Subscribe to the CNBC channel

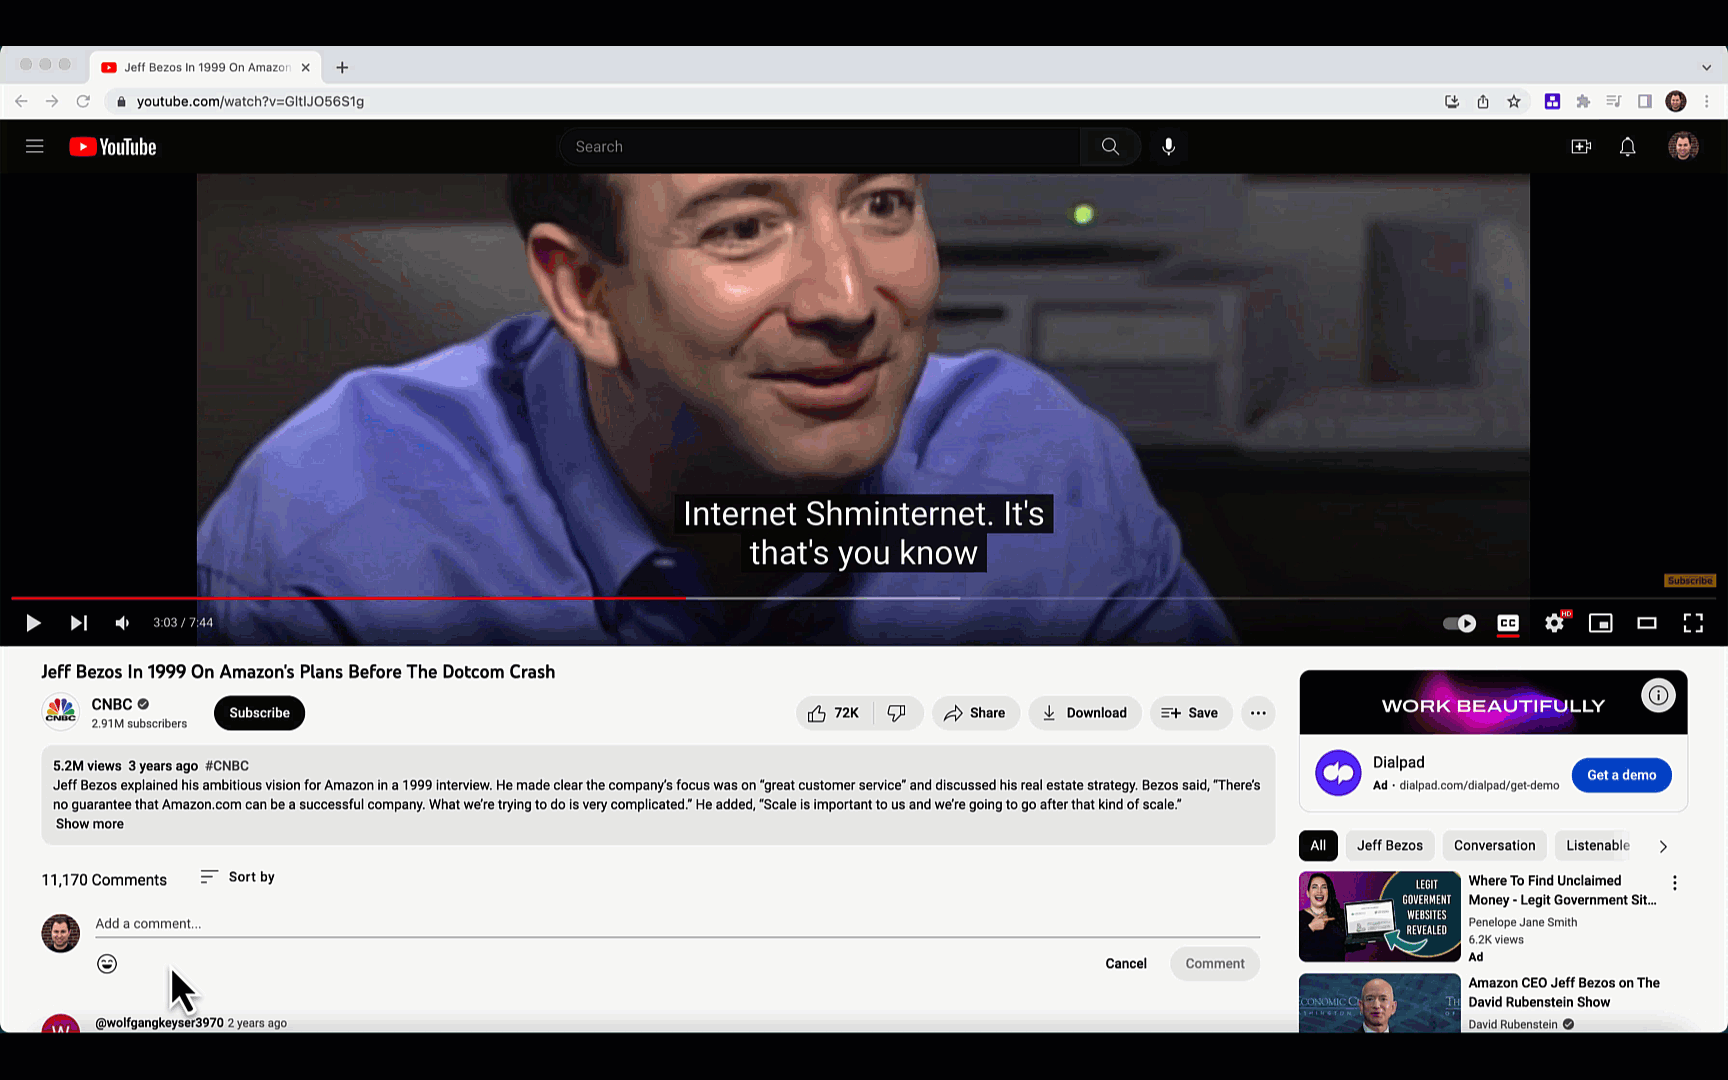coord(259,713)
